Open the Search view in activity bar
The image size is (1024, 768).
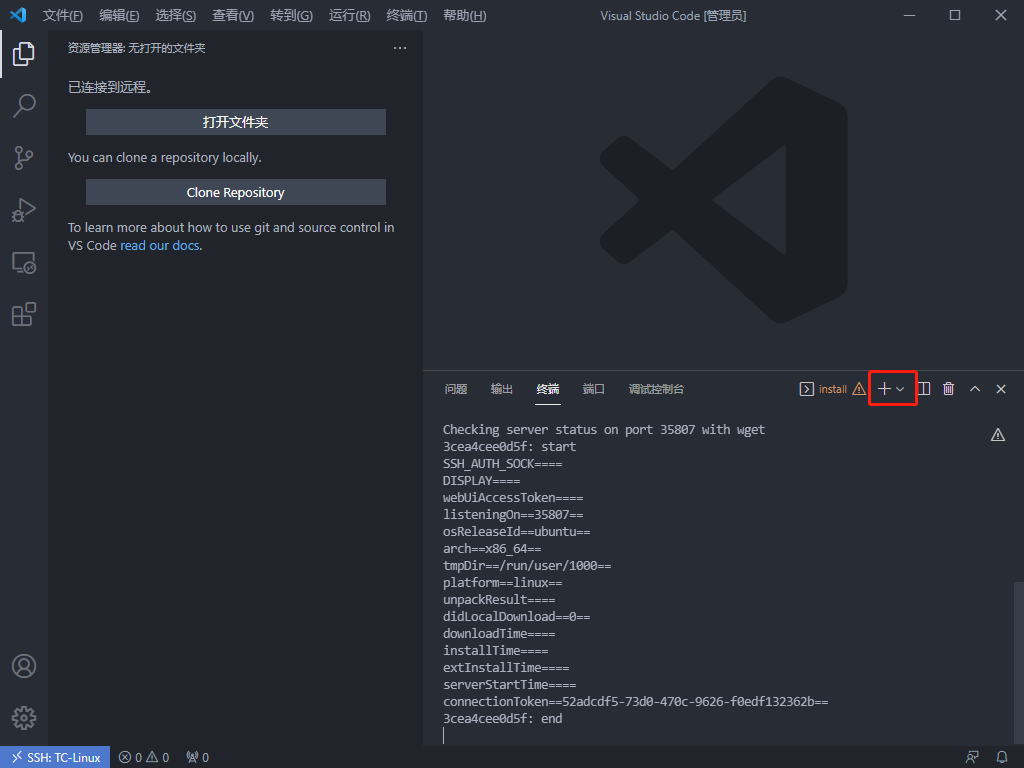24,106
